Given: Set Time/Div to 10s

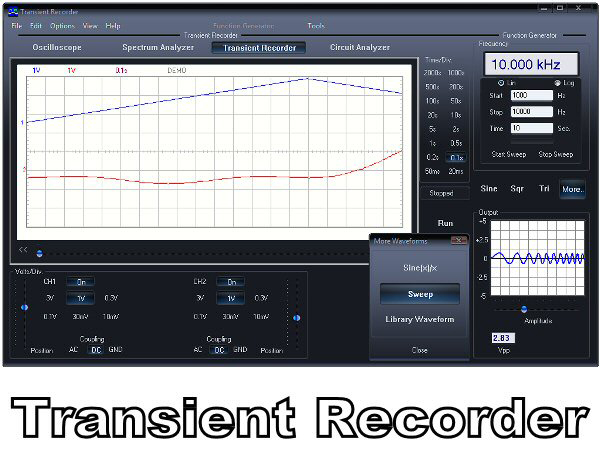Looking at the screenshot, I should pyautogui.click(x=456, y=115).
